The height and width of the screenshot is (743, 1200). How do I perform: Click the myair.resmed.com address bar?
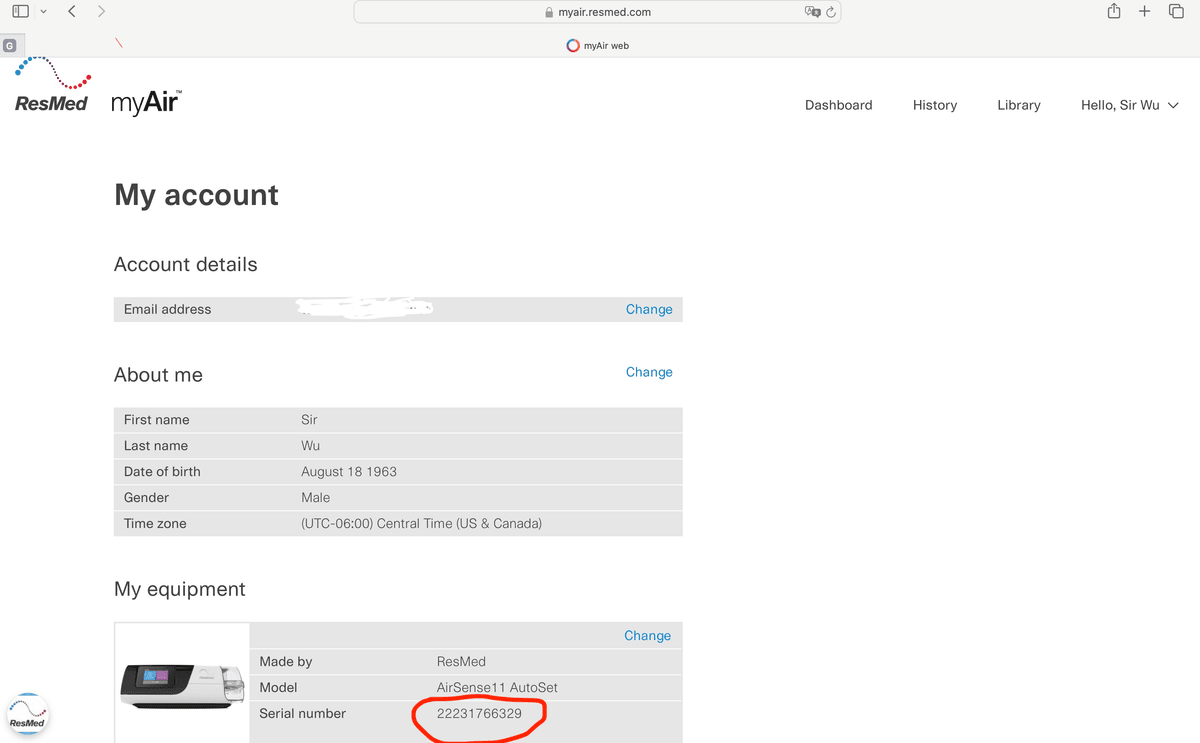coord(597,12)
